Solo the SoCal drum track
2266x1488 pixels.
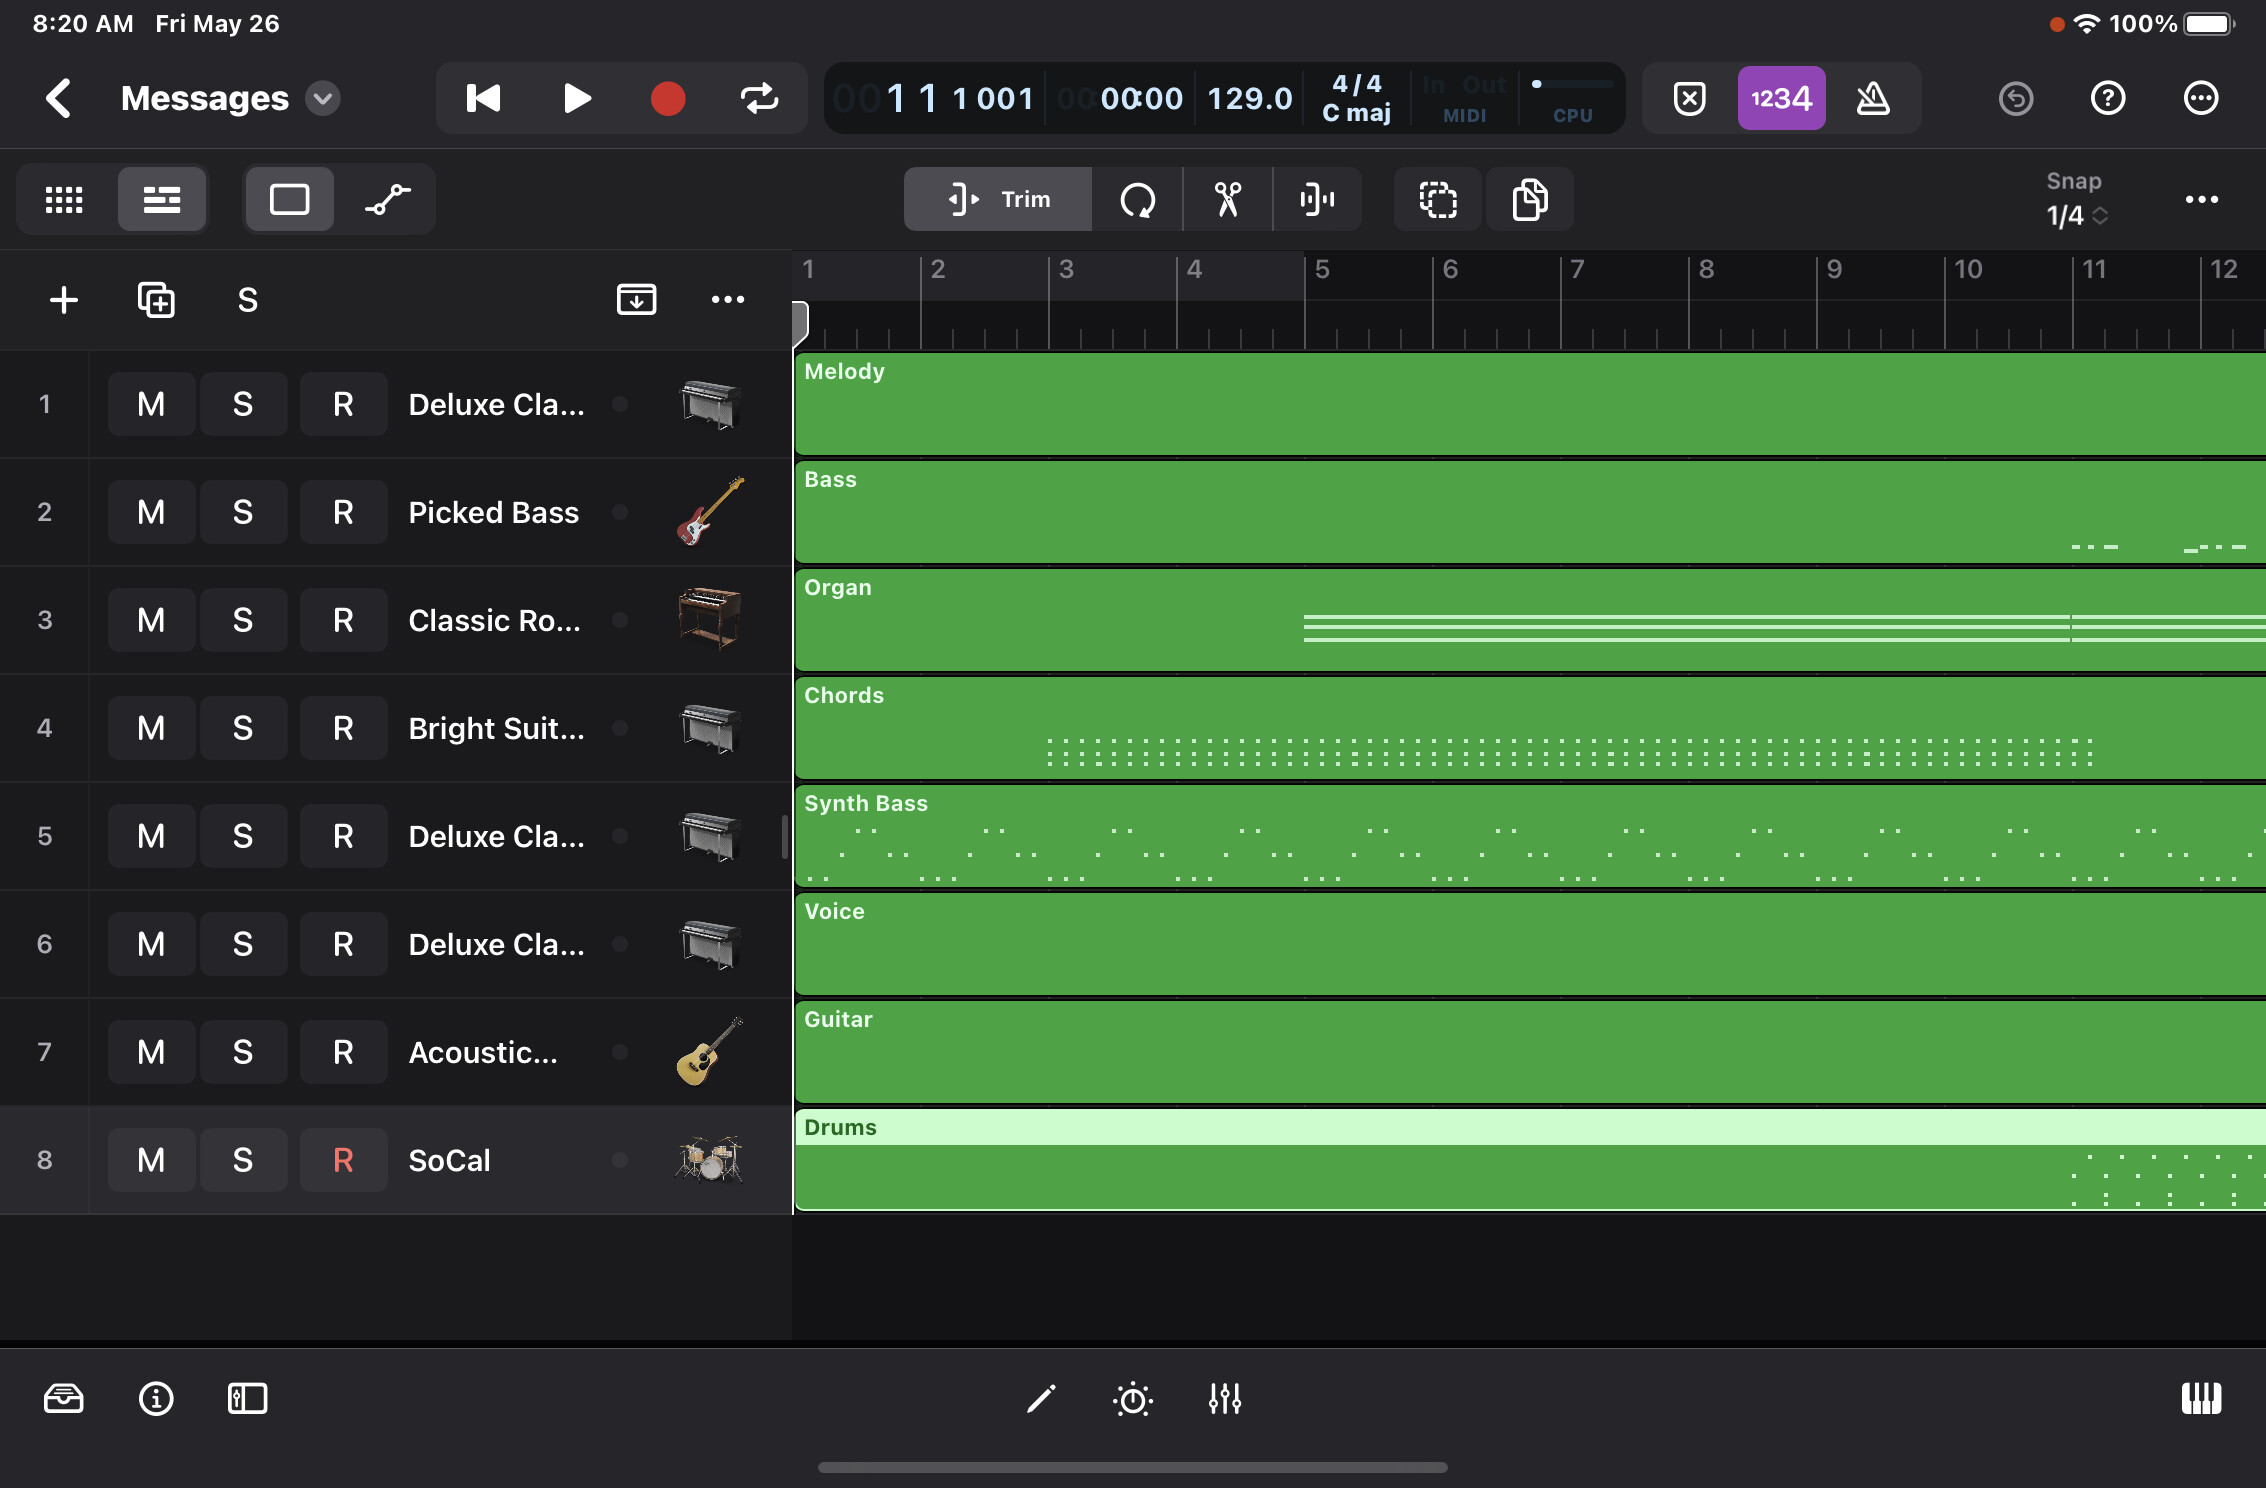243,1160
